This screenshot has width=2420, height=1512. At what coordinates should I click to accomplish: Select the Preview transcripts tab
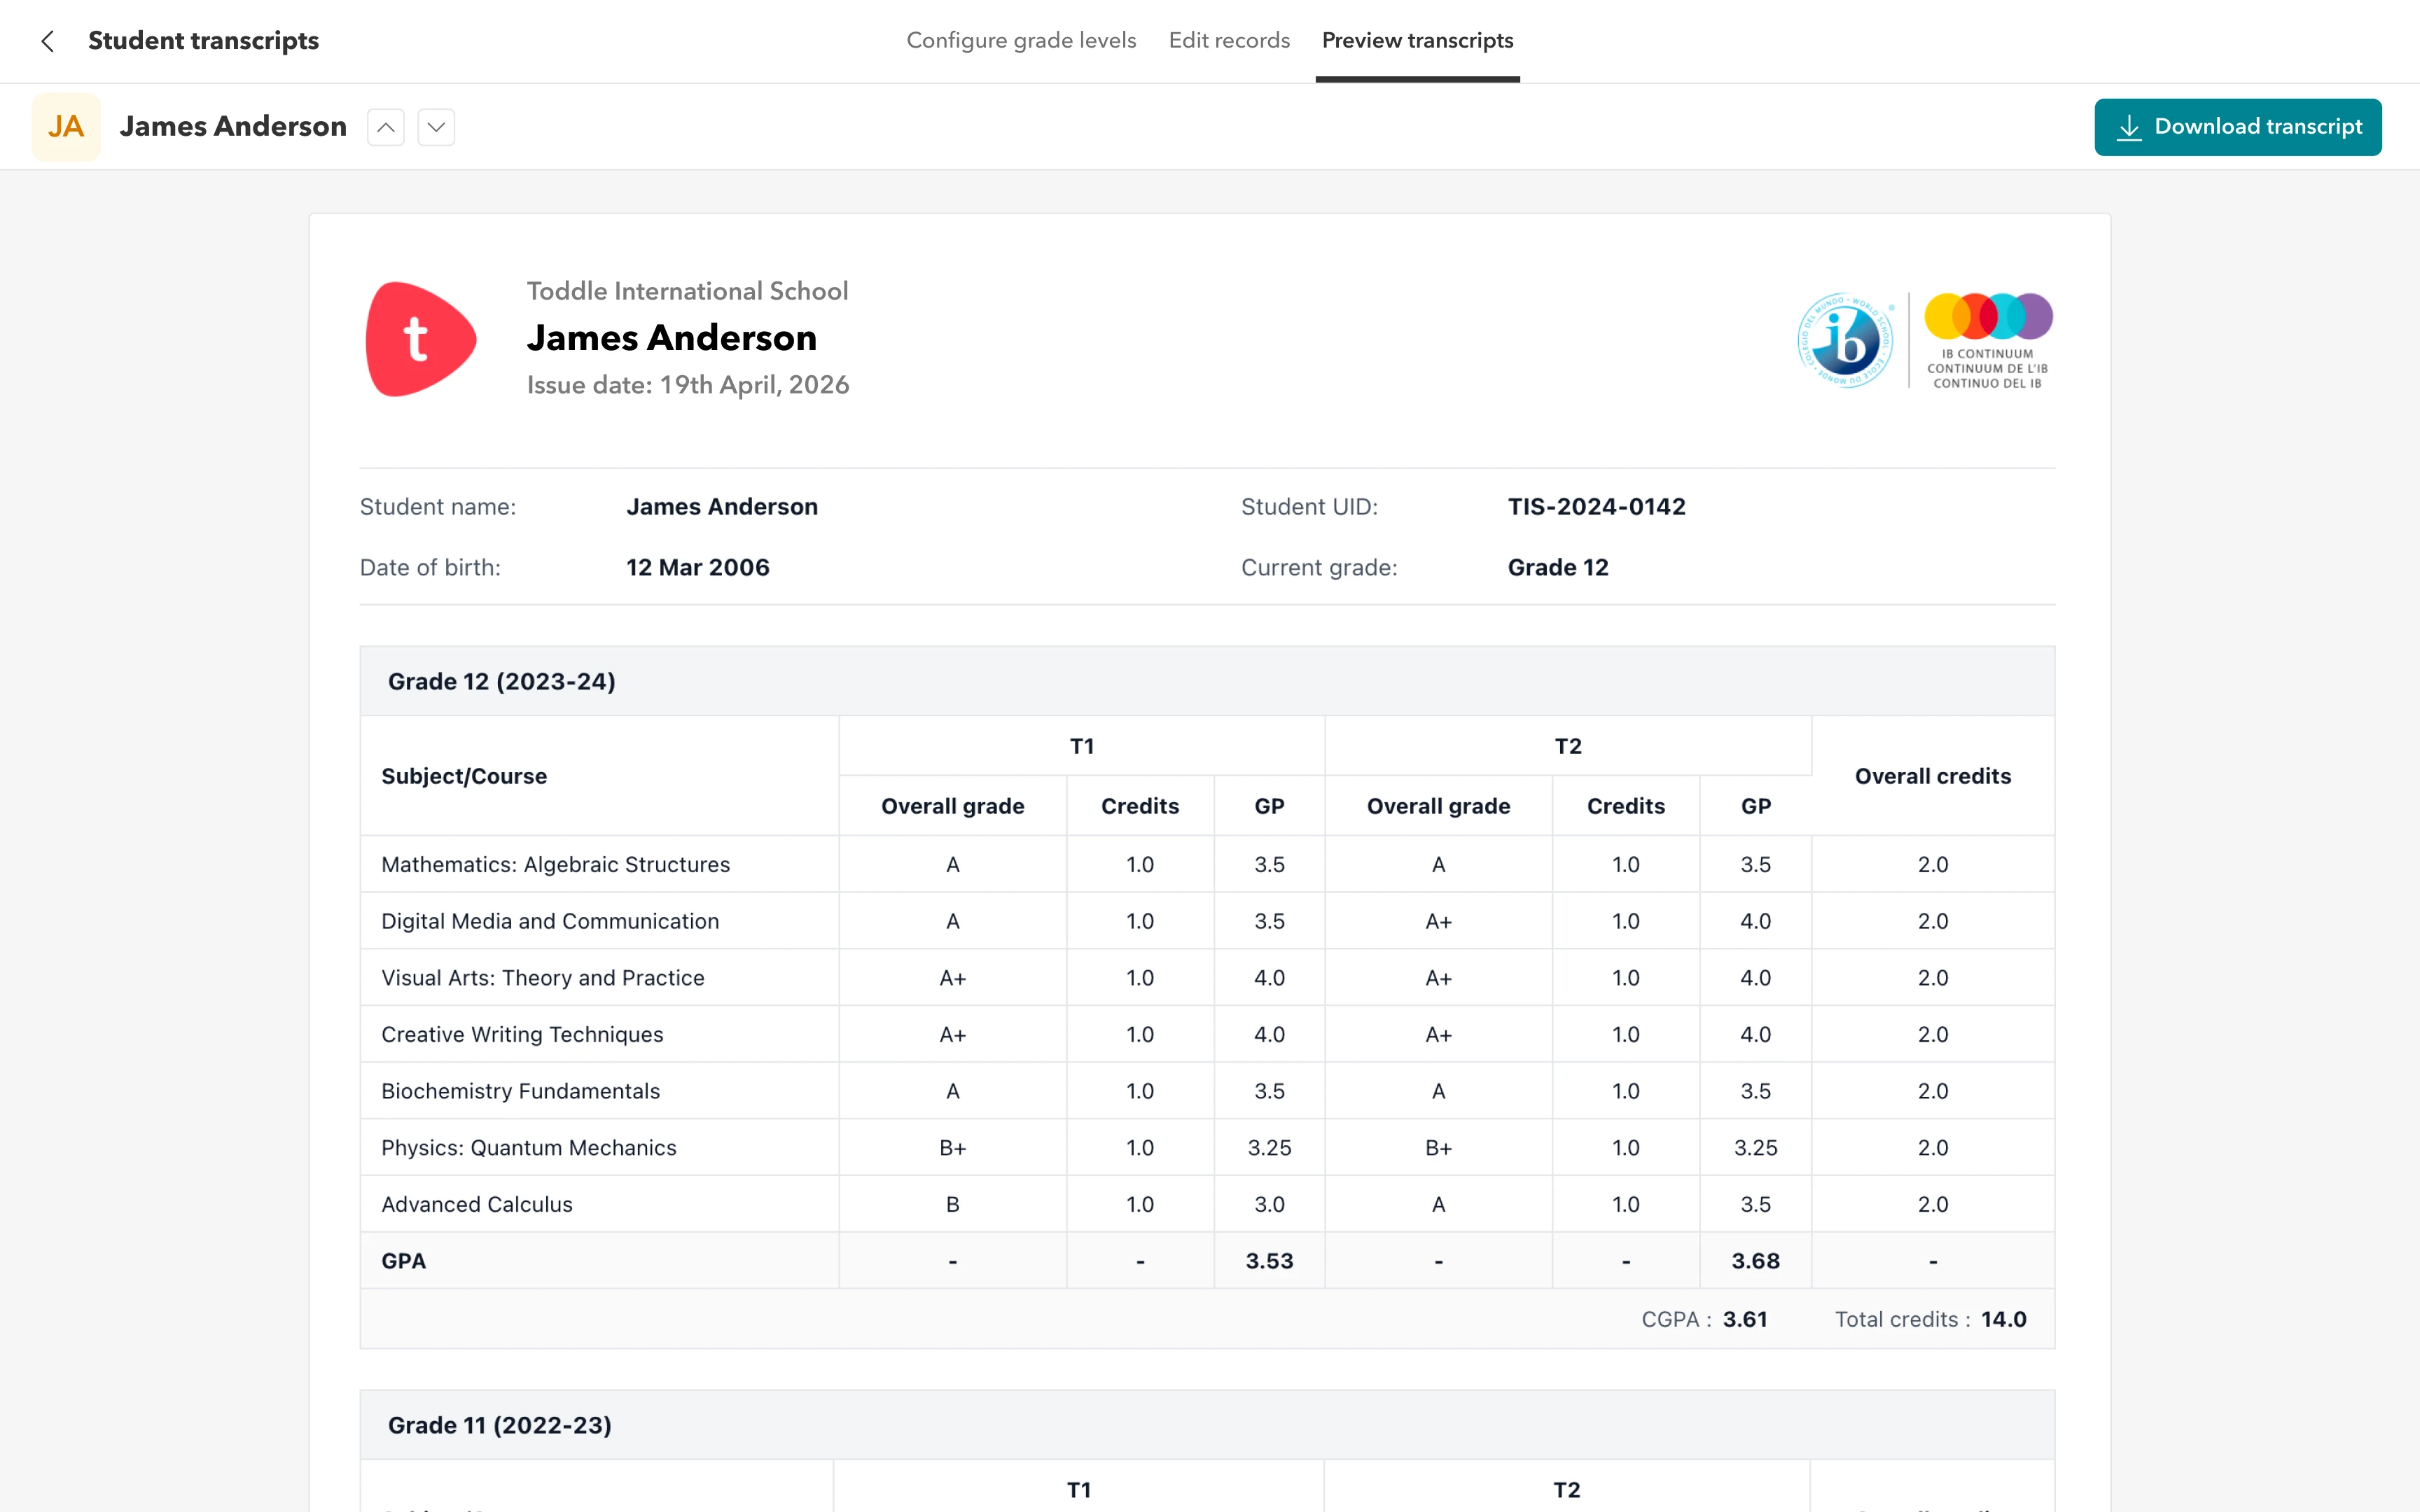pyautogui.click(x=1417, y=41)
